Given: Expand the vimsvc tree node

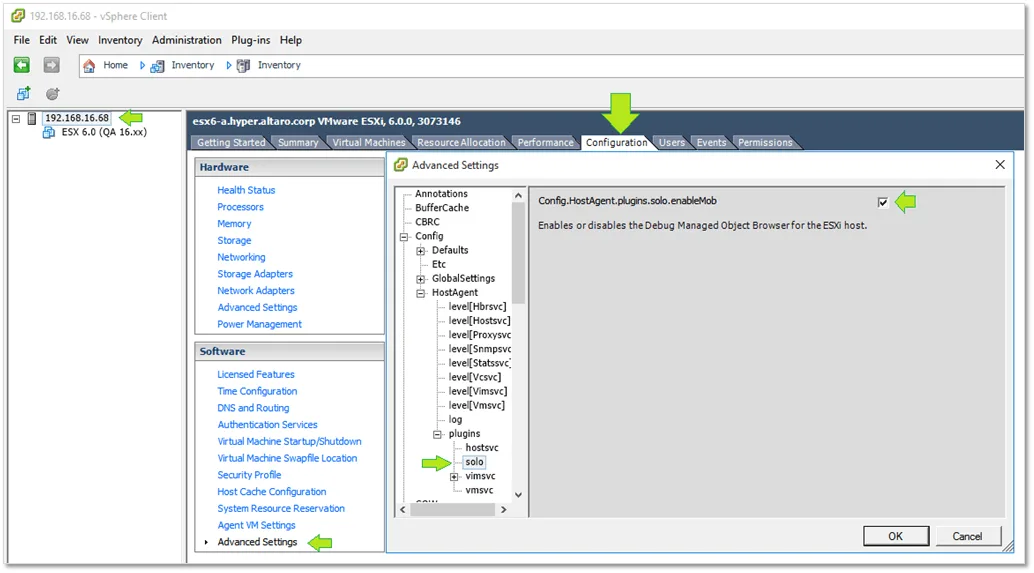Looking at the screenshot, I should click(454, 477).
